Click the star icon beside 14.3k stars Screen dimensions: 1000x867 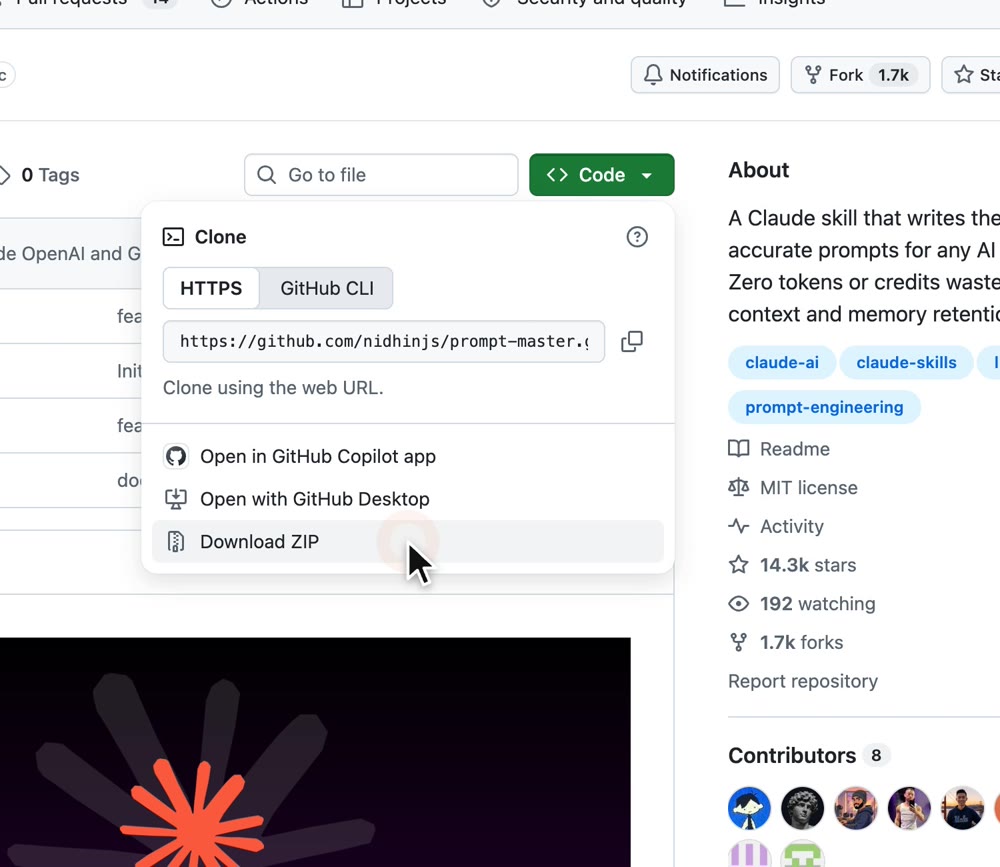point(739,565)
